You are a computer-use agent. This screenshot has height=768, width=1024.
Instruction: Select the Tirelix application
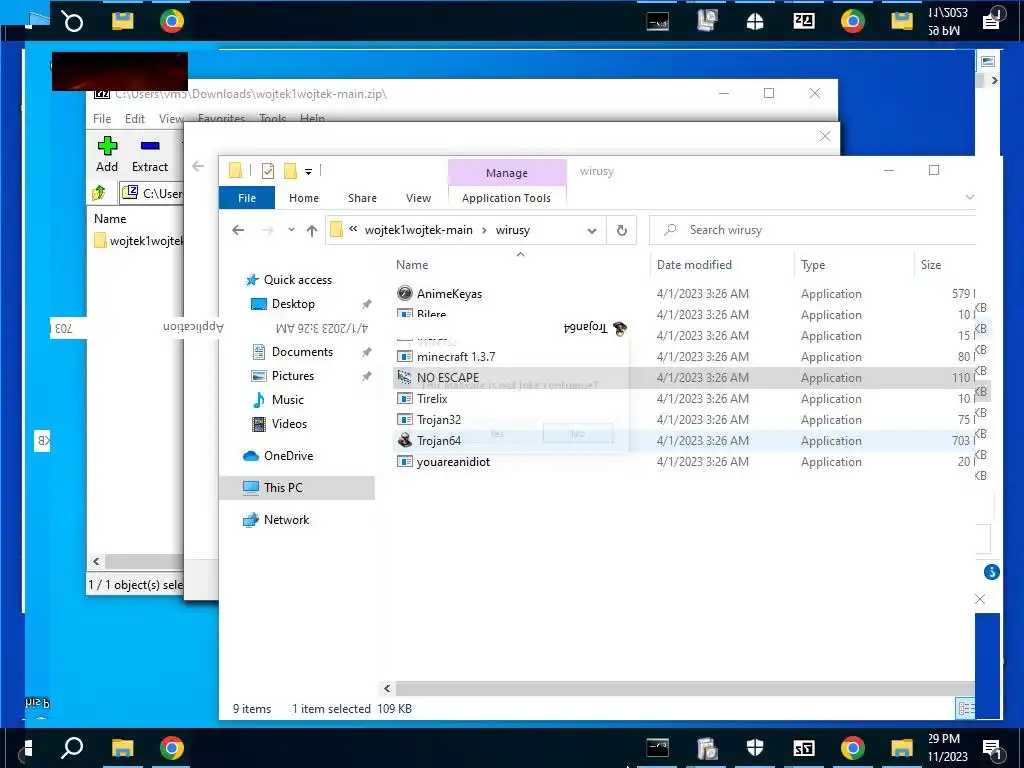(x=432, y=398)
